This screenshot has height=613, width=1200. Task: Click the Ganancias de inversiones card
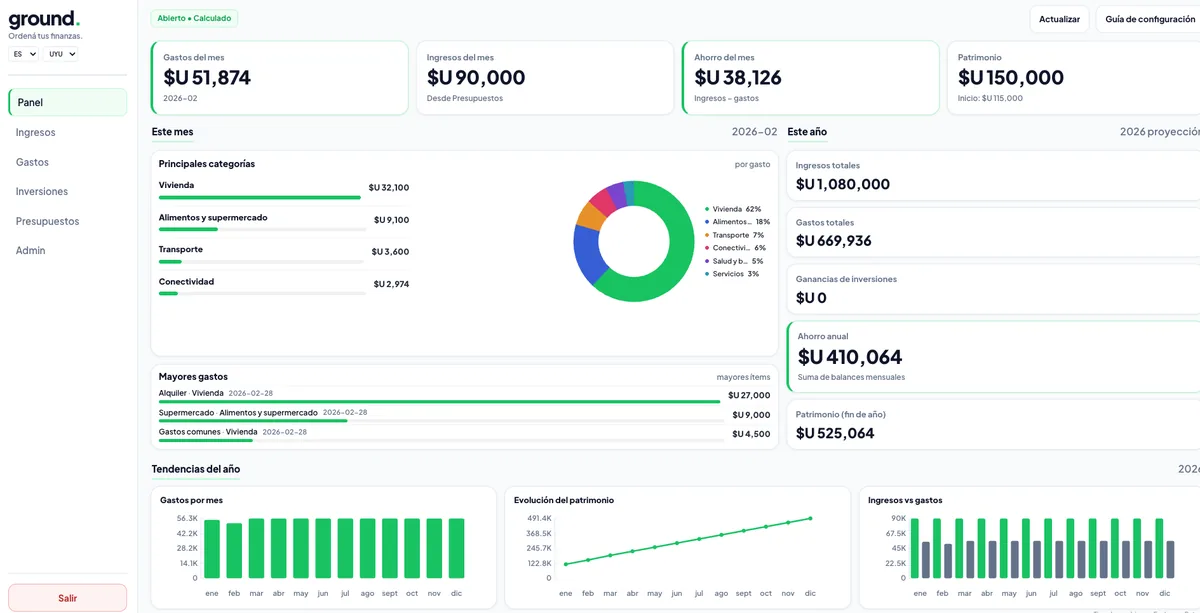(994, 289)
